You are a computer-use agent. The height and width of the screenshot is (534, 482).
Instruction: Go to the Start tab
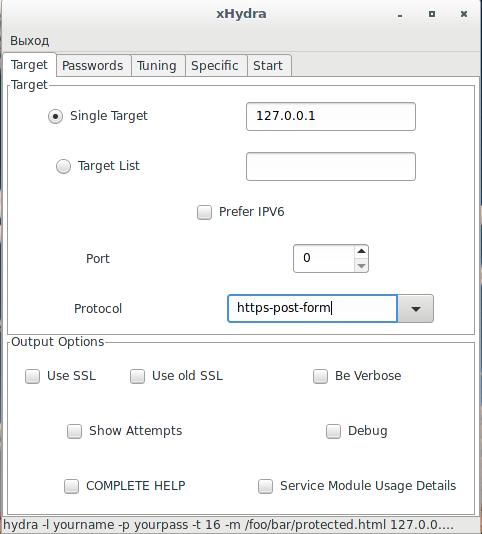pyautogui.click(x=268, y=65)
